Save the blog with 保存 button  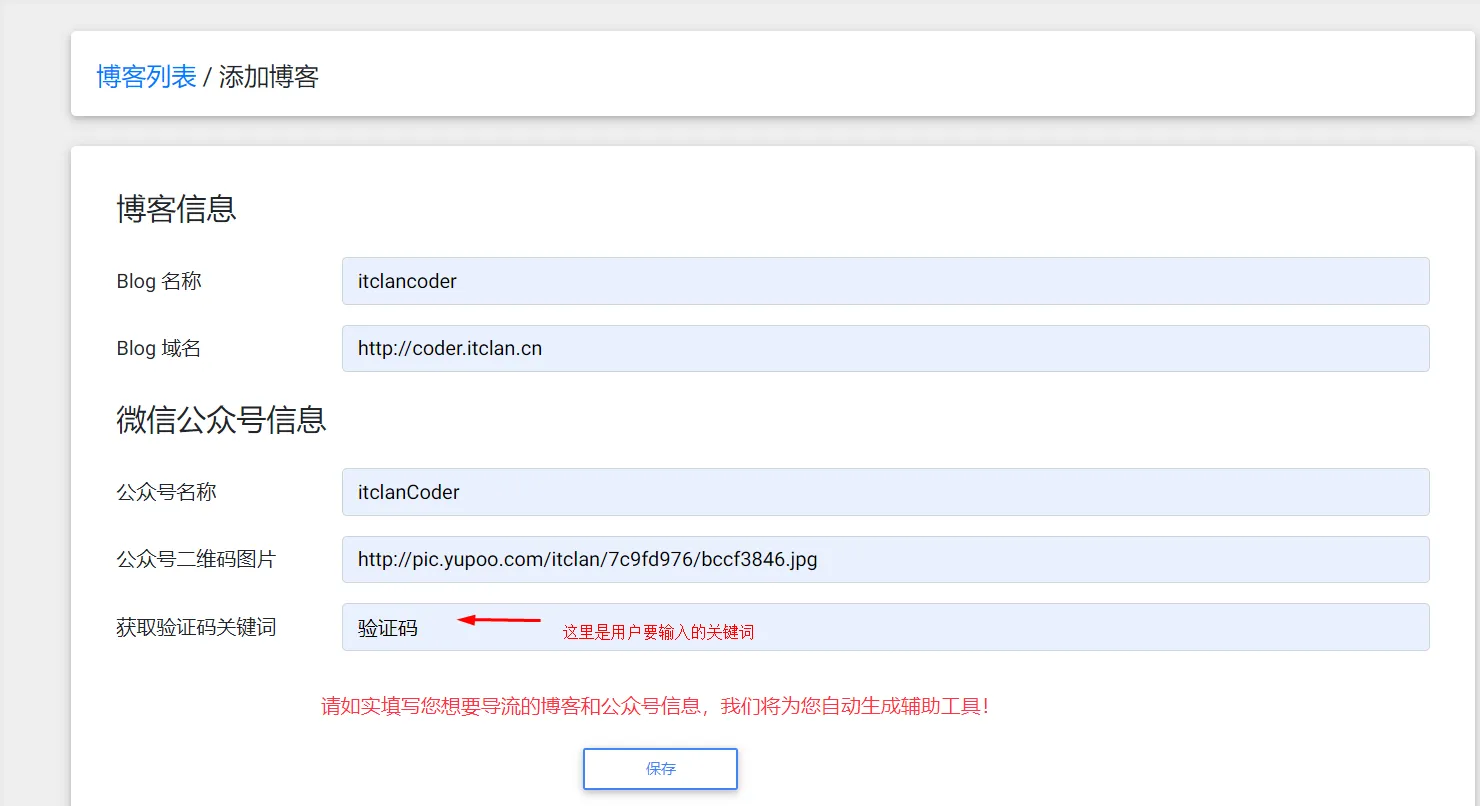point(660,769)
